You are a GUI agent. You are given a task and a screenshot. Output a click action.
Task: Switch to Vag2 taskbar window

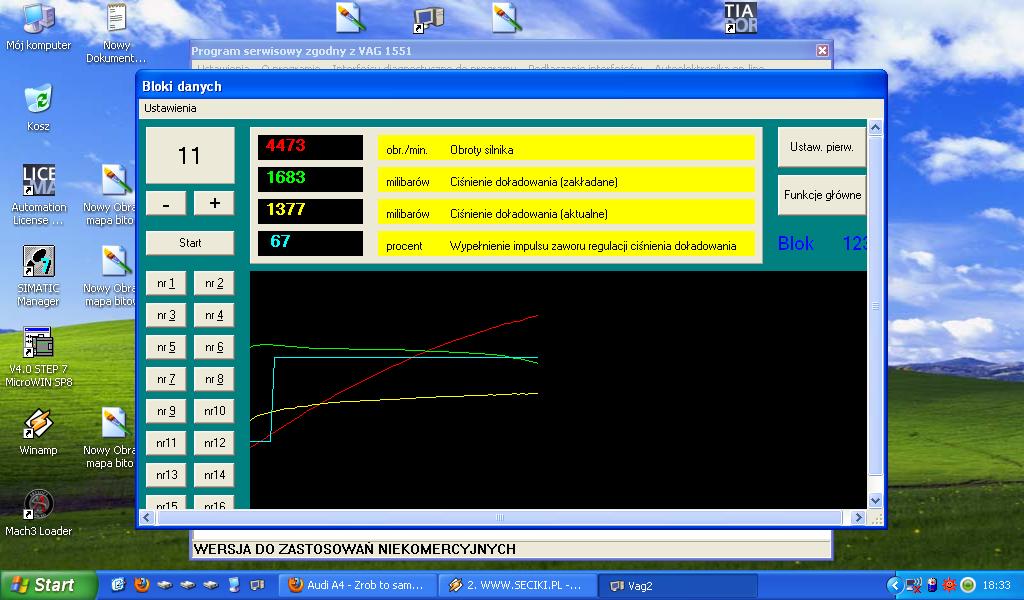click(x=678, y=586)
